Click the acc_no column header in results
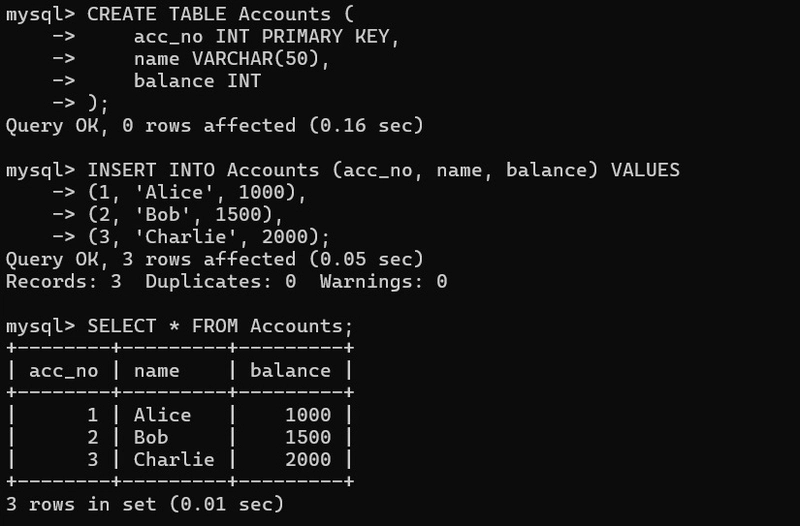Screen dimensions: 800x526 pyautogui.click(x=64, y=371)
